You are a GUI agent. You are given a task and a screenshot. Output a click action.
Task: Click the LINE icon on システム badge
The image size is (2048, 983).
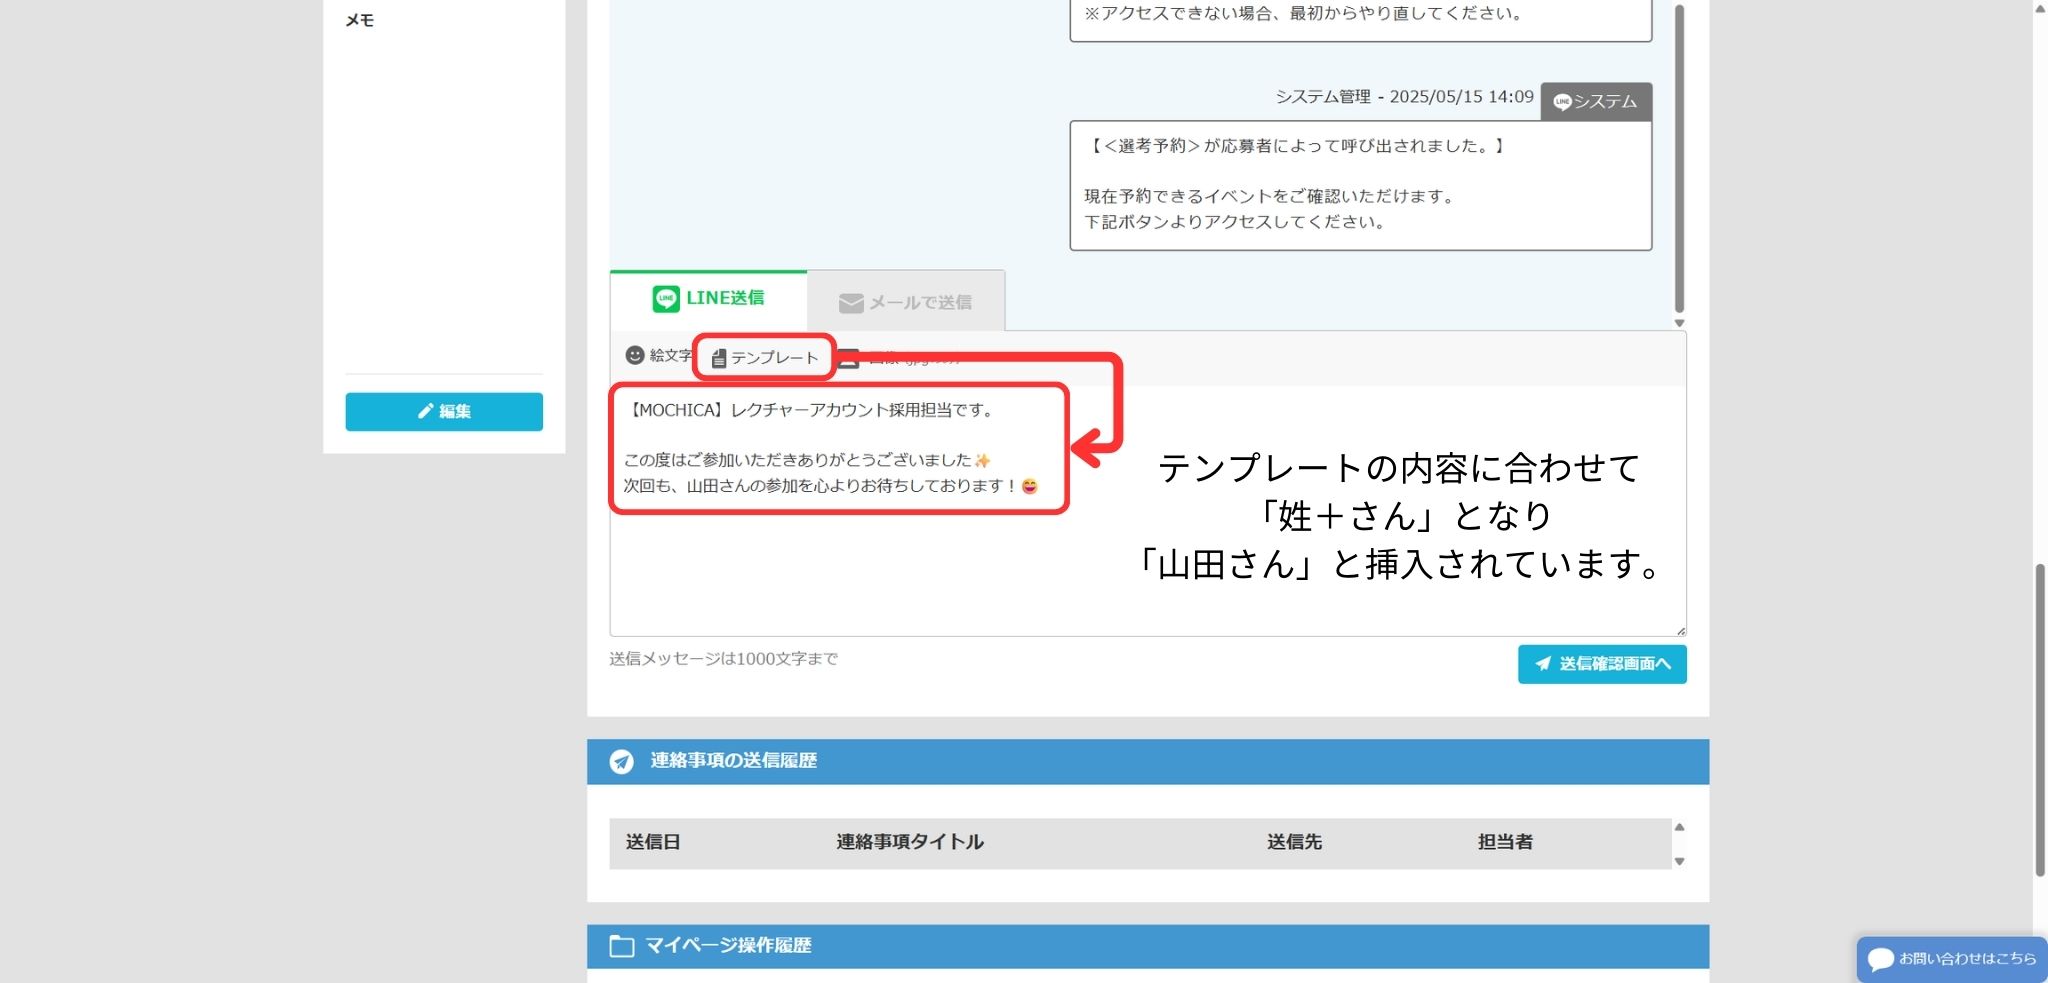tap(1562, 102)
